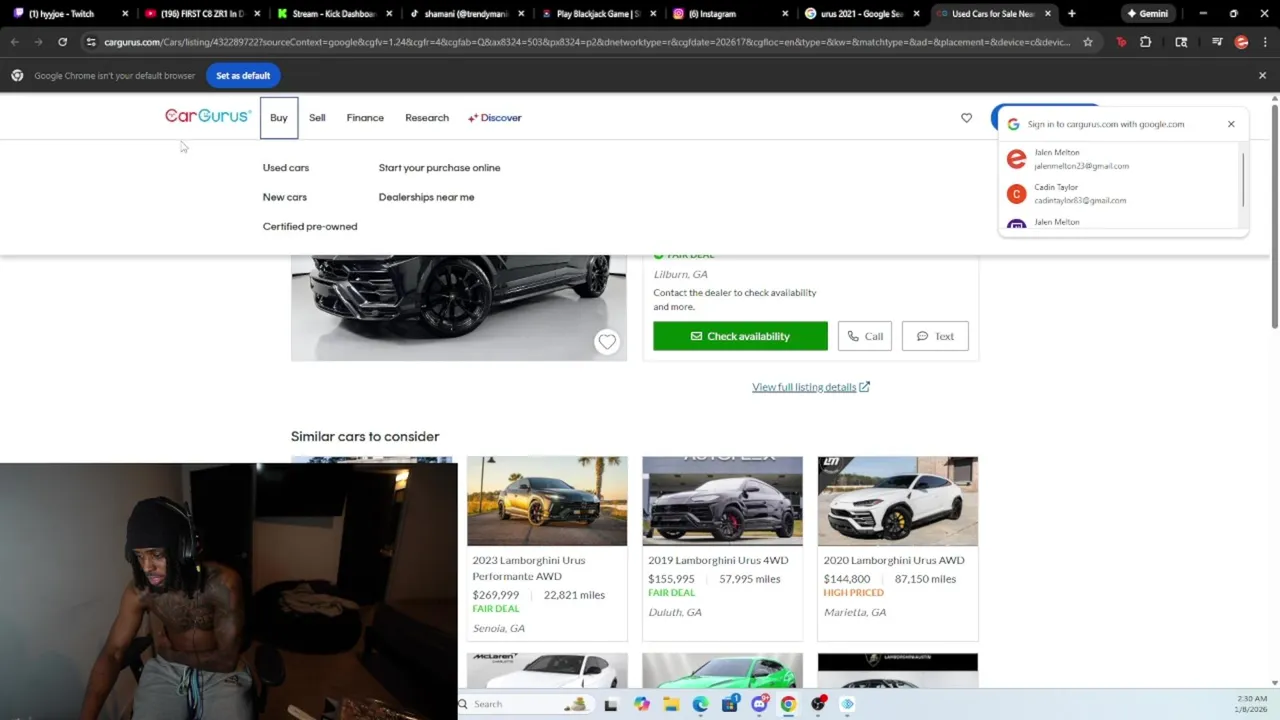The height and width of the screenshot is (720, 1280).
Task: Switch to Instagram tab
Action: (x=730, y=14)
